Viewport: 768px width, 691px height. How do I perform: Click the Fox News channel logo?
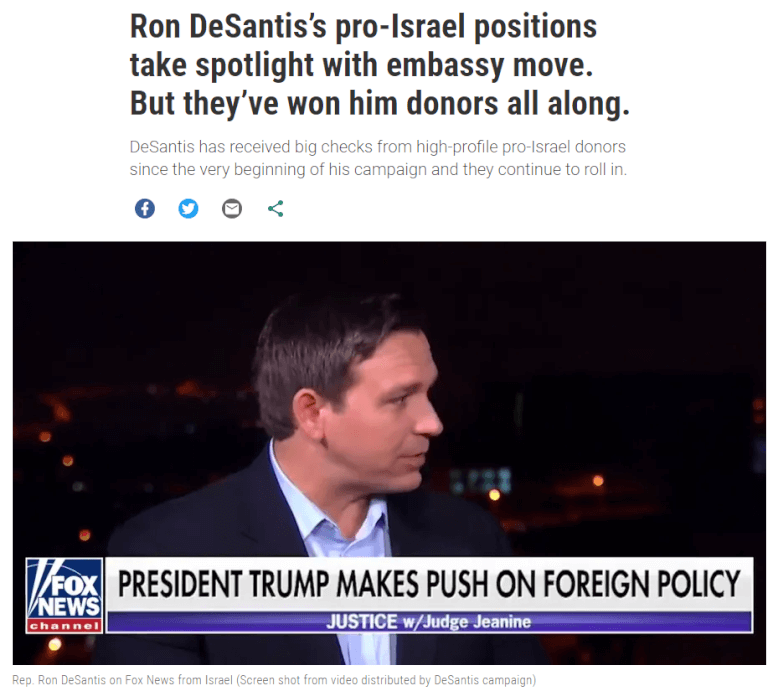click(65, 596)
